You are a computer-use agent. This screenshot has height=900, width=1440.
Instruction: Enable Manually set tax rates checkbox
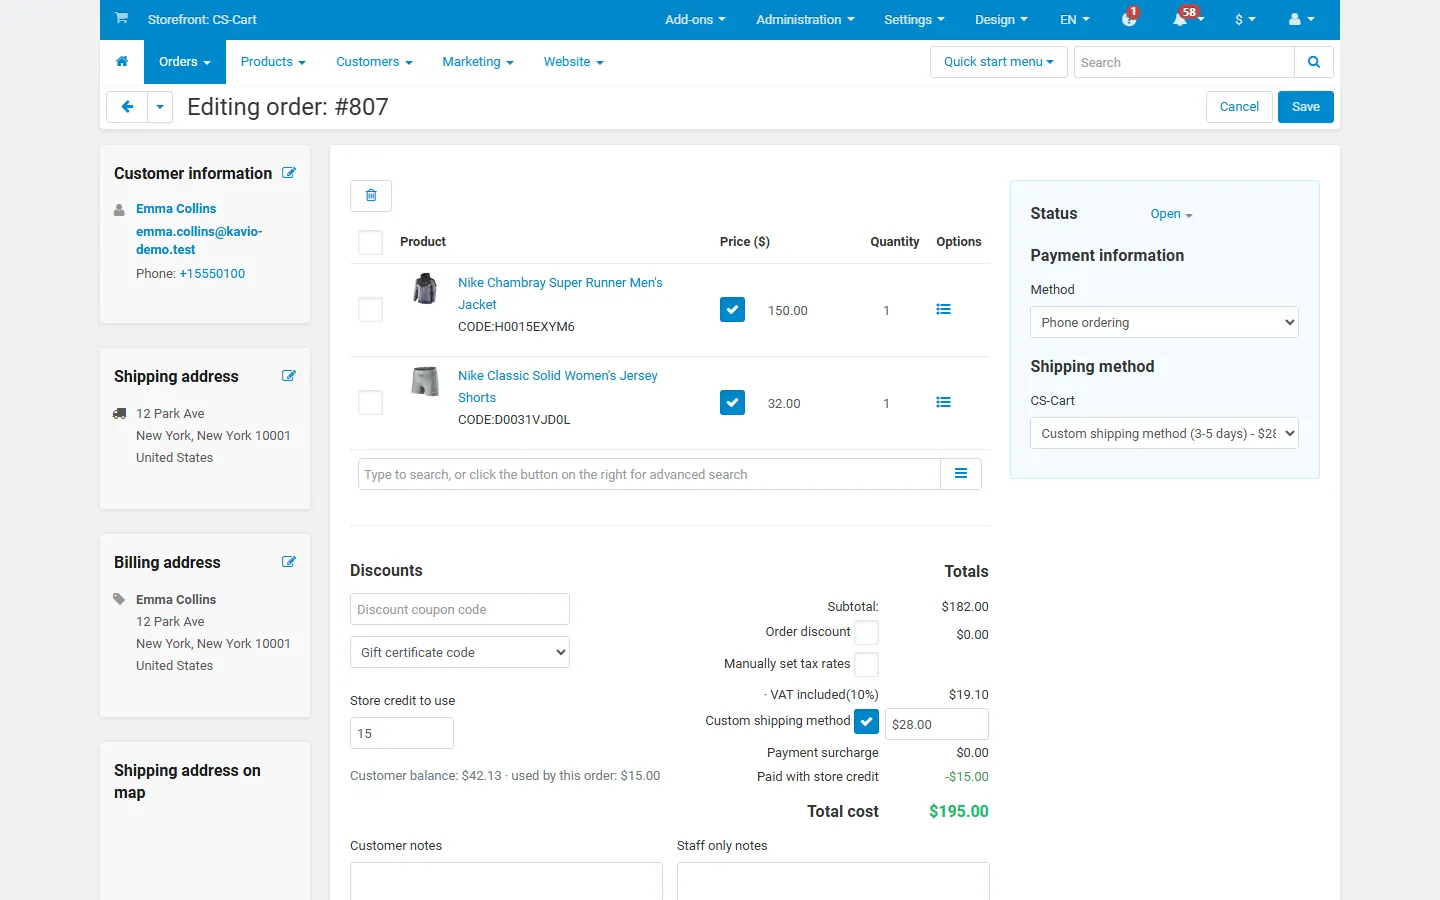(867, 665)
